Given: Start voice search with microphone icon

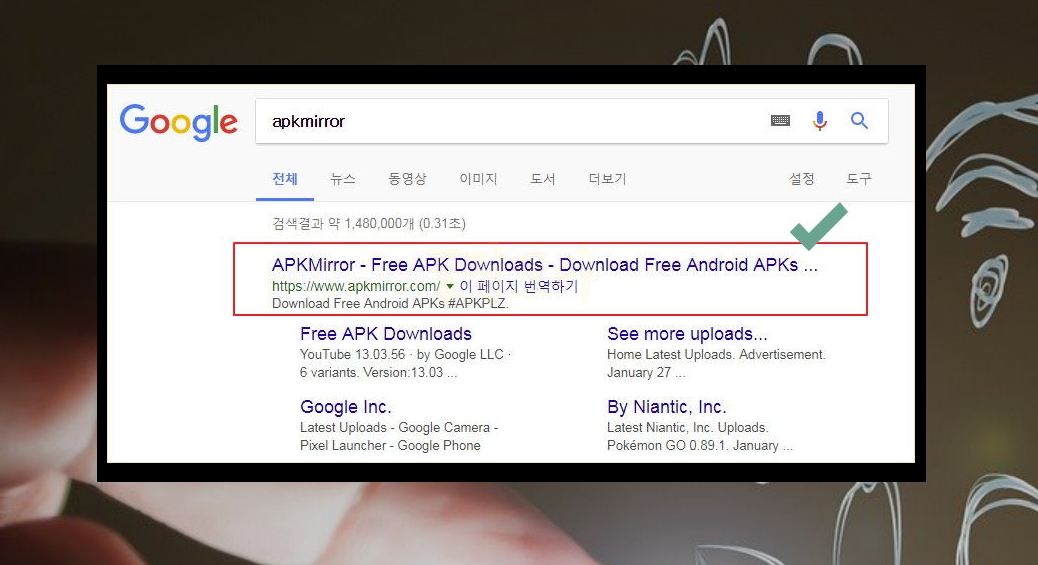Looking at the screenshot, I should coord(820,121).
